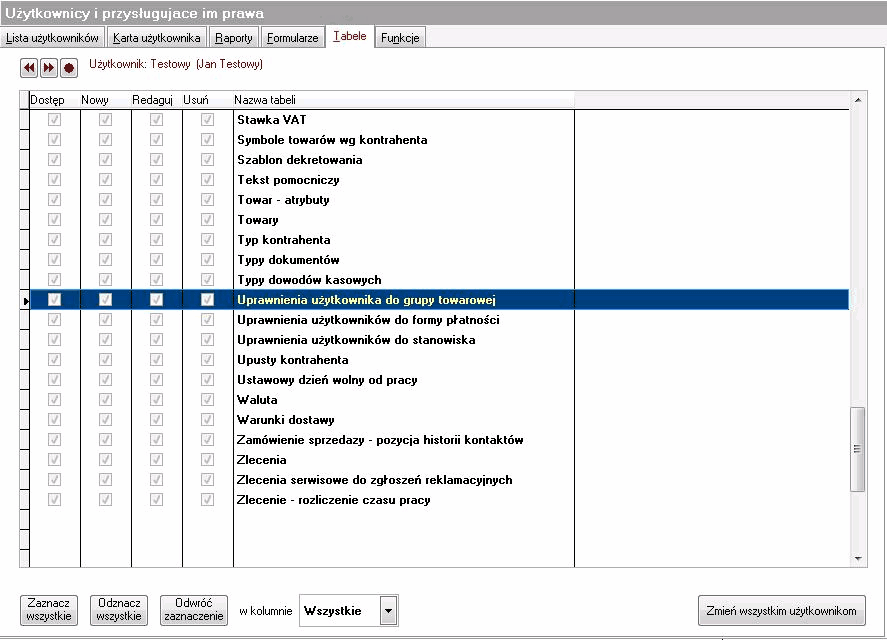Screen dimensions: 887x640
Task: Click Zaznacz wszystkie button
Action: [x=49, y=610]
